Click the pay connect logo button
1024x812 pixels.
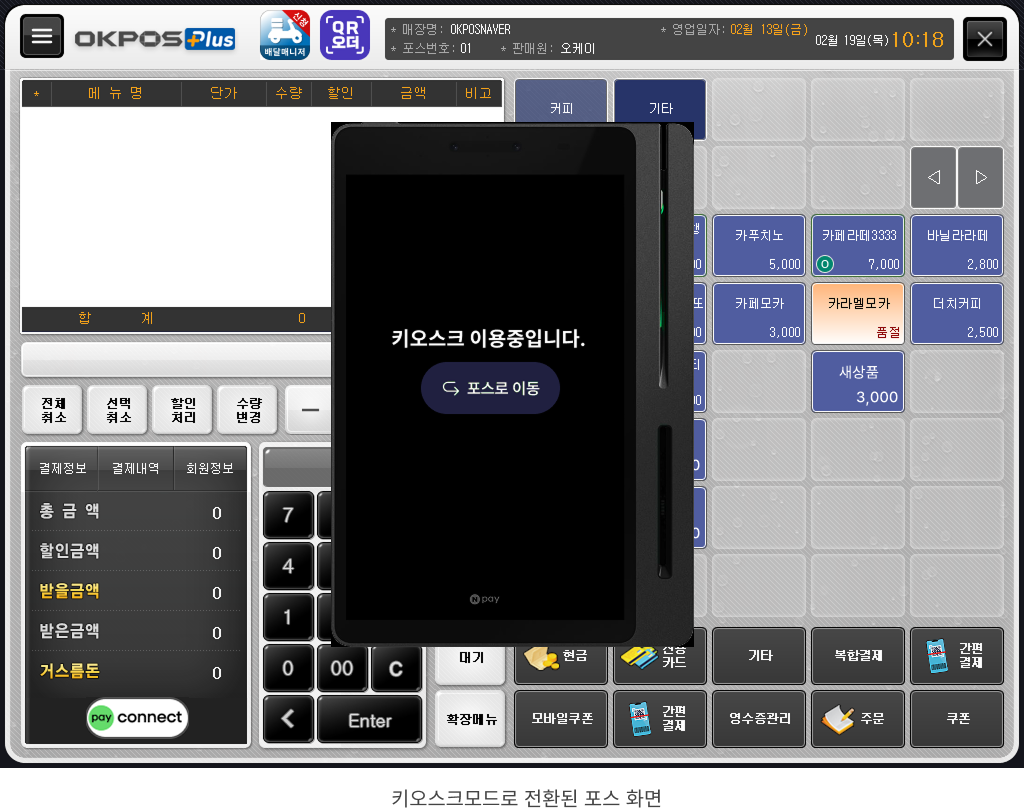click(137, 717)
